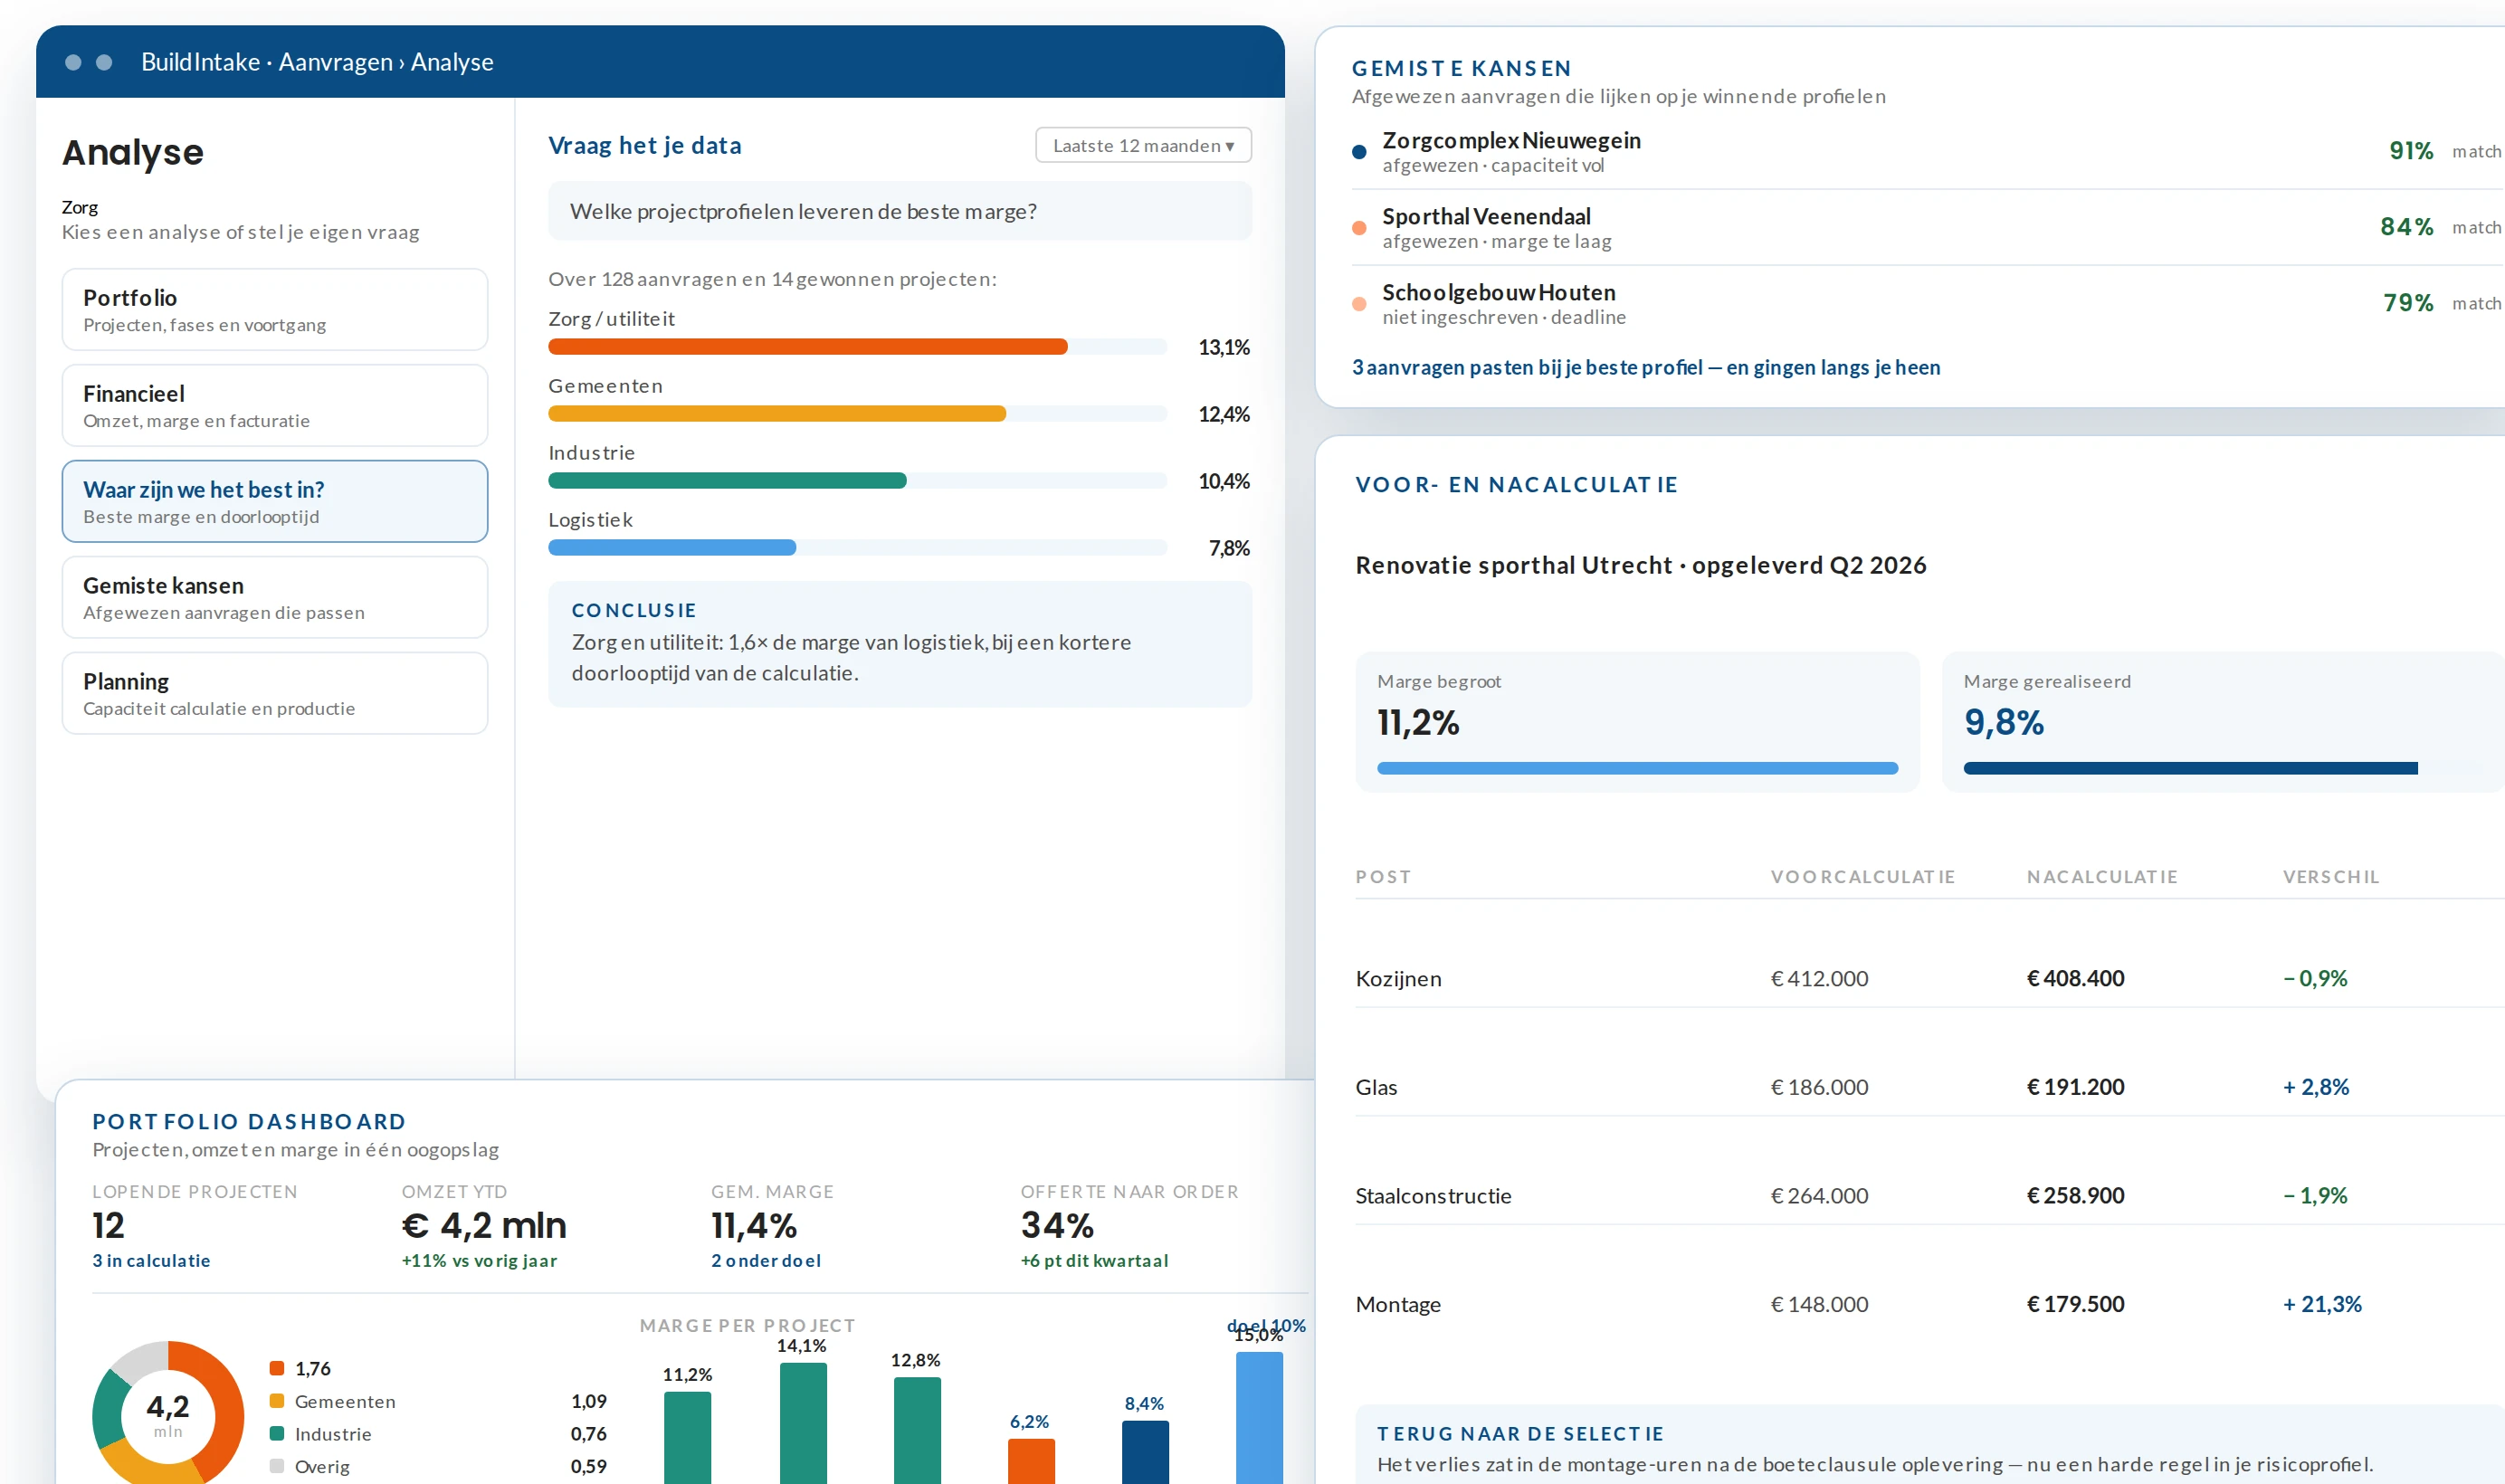Screen dimensions: 2505x1484
Task: Click the 4,2 mln donut chart
Action: (168, 1415)
